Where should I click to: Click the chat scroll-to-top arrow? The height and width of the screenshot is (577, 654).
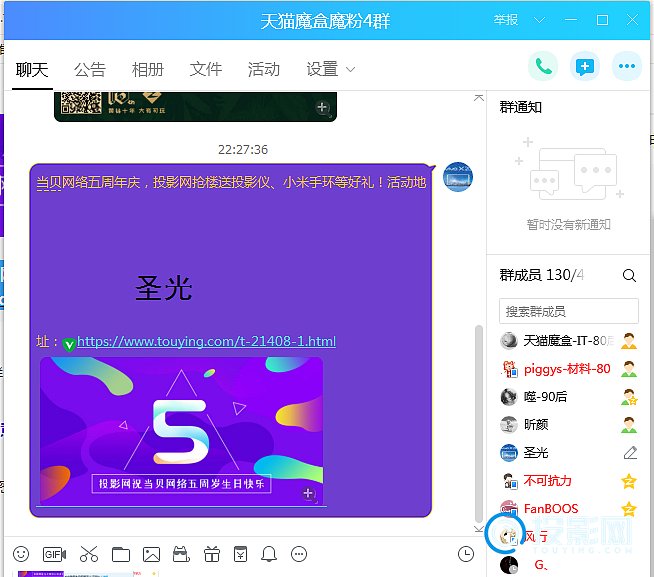(479, 98)
